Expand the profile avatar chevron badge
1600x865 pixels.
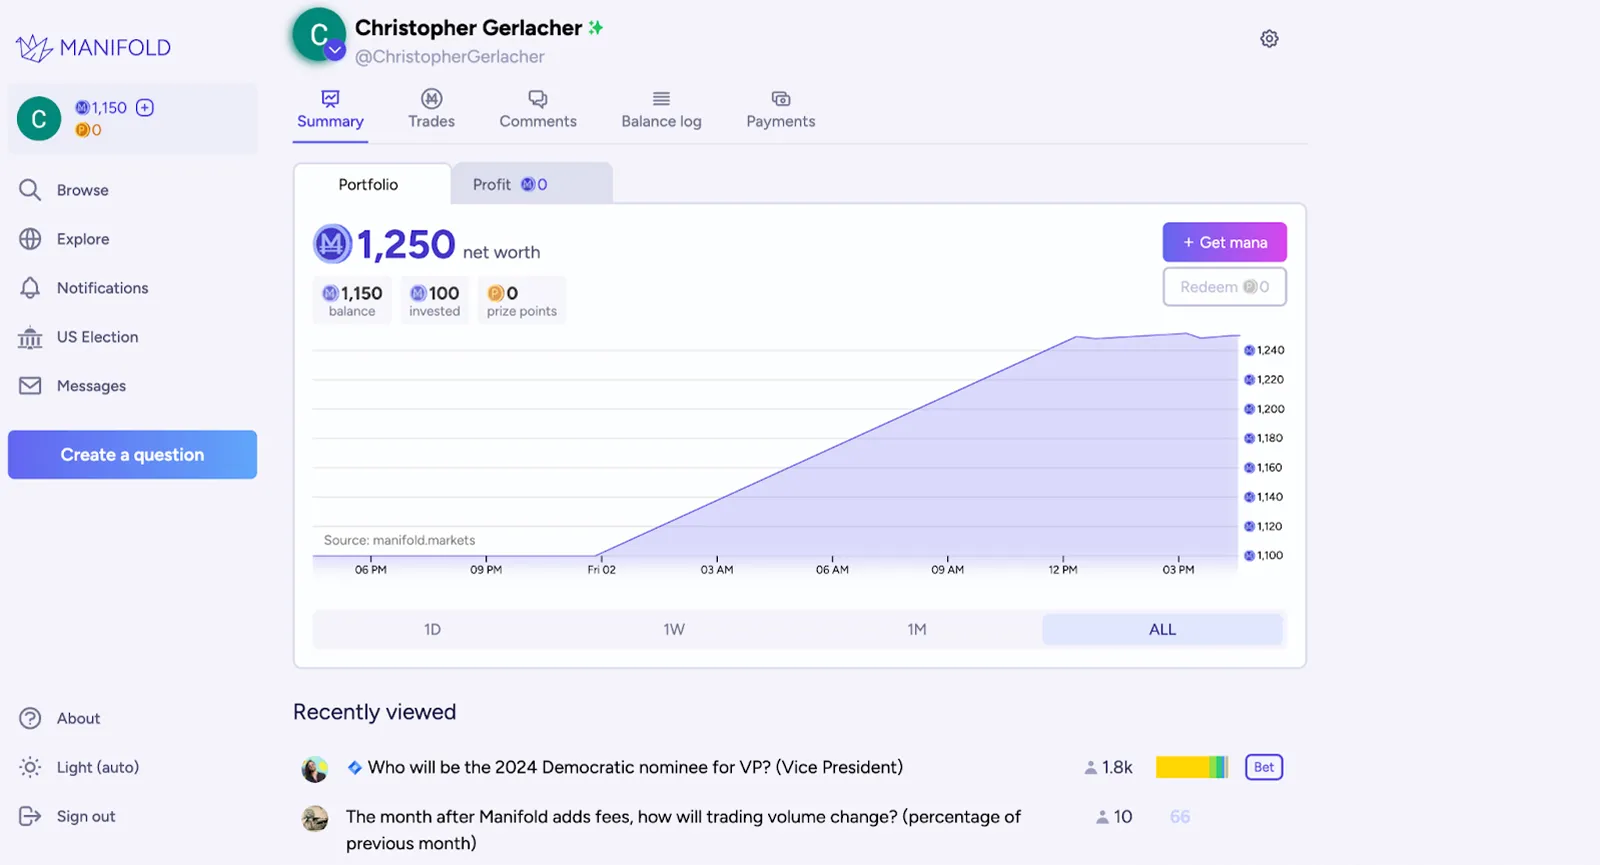335,50
